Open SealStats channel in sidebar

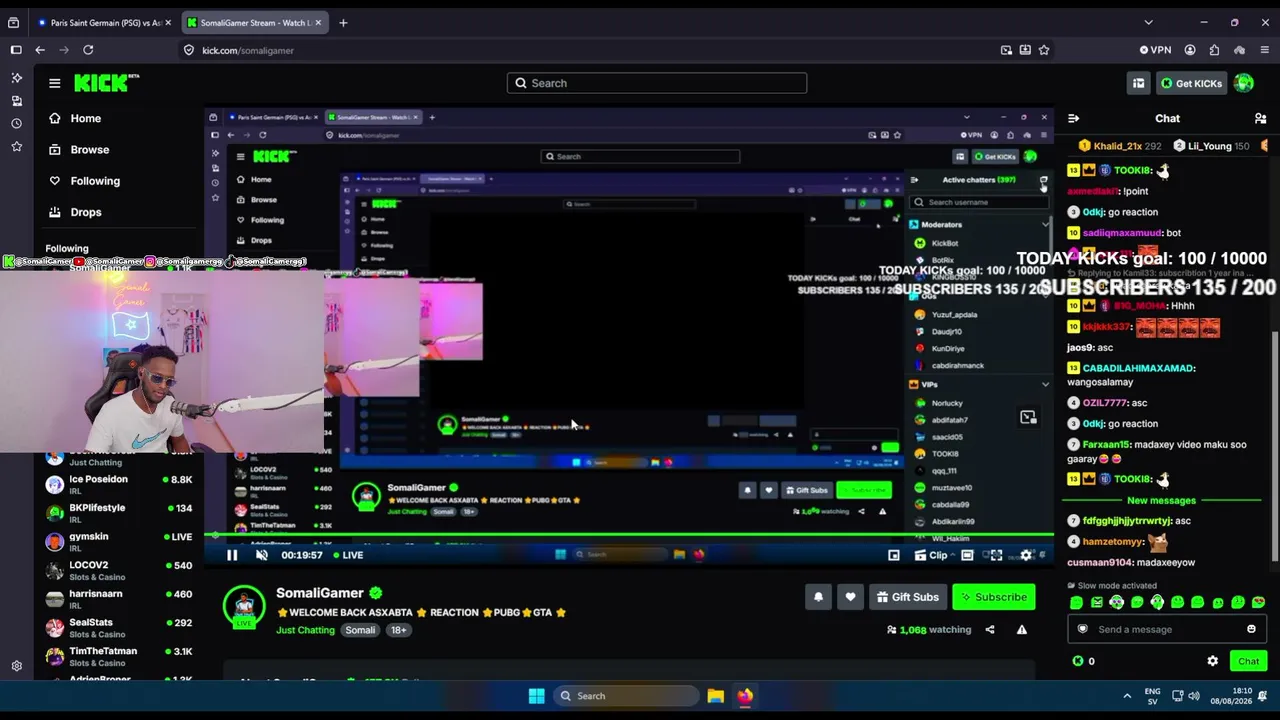point(119,627)
